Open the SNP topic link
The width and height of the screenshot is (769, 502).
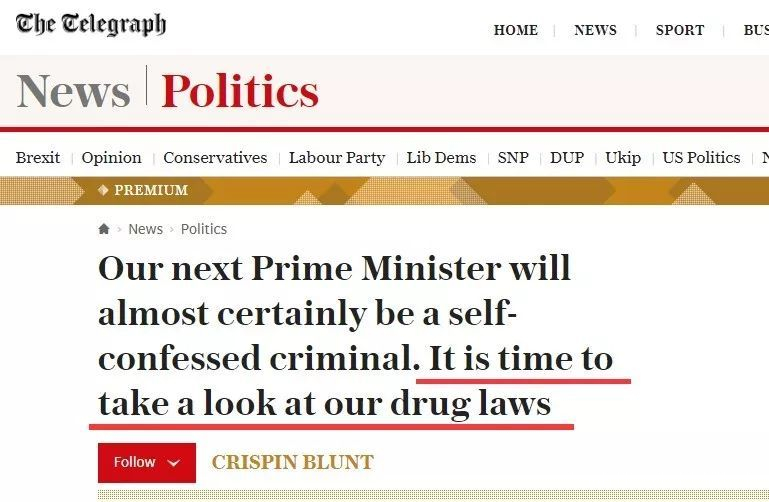513,158
